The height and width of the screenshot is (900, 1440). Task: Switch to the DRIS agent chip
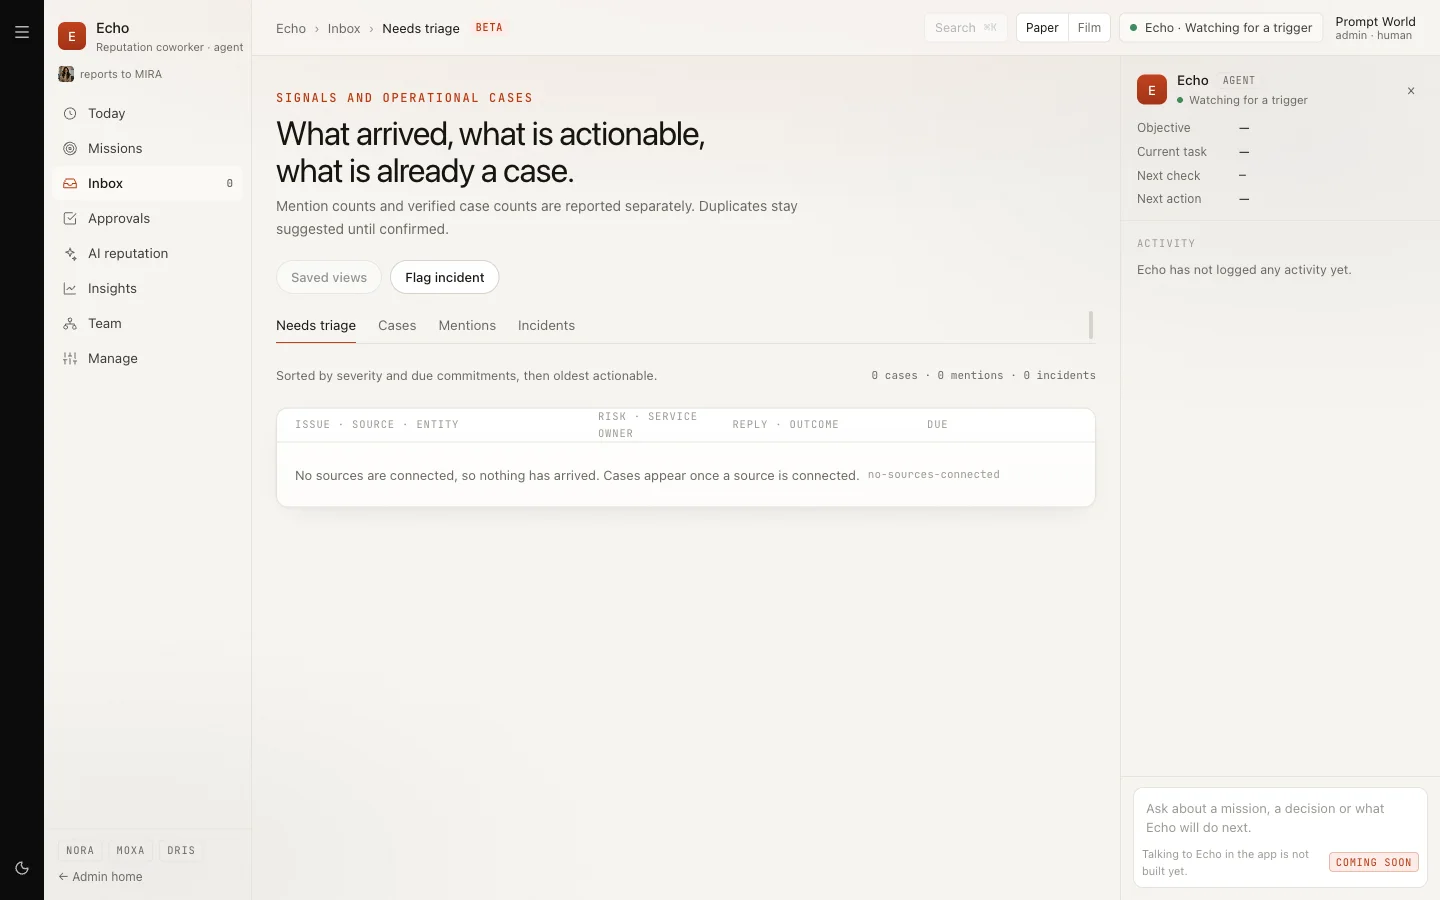[x=181, y=851]
